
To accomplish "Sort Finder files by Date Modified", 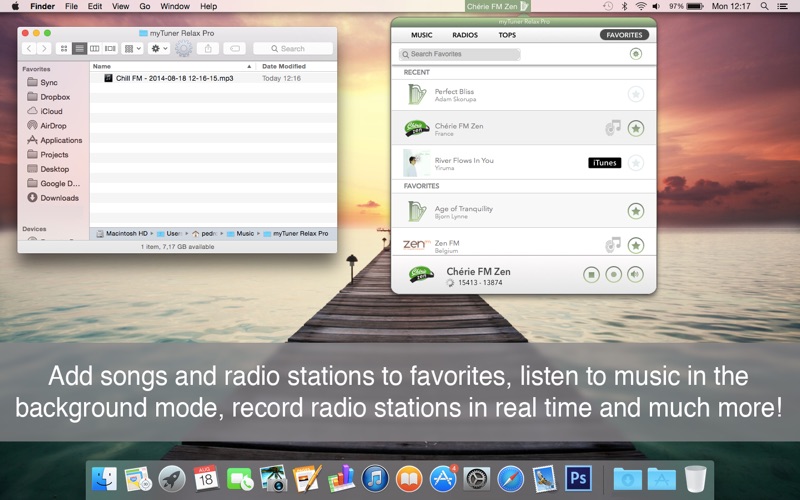I will coord(284,66).
